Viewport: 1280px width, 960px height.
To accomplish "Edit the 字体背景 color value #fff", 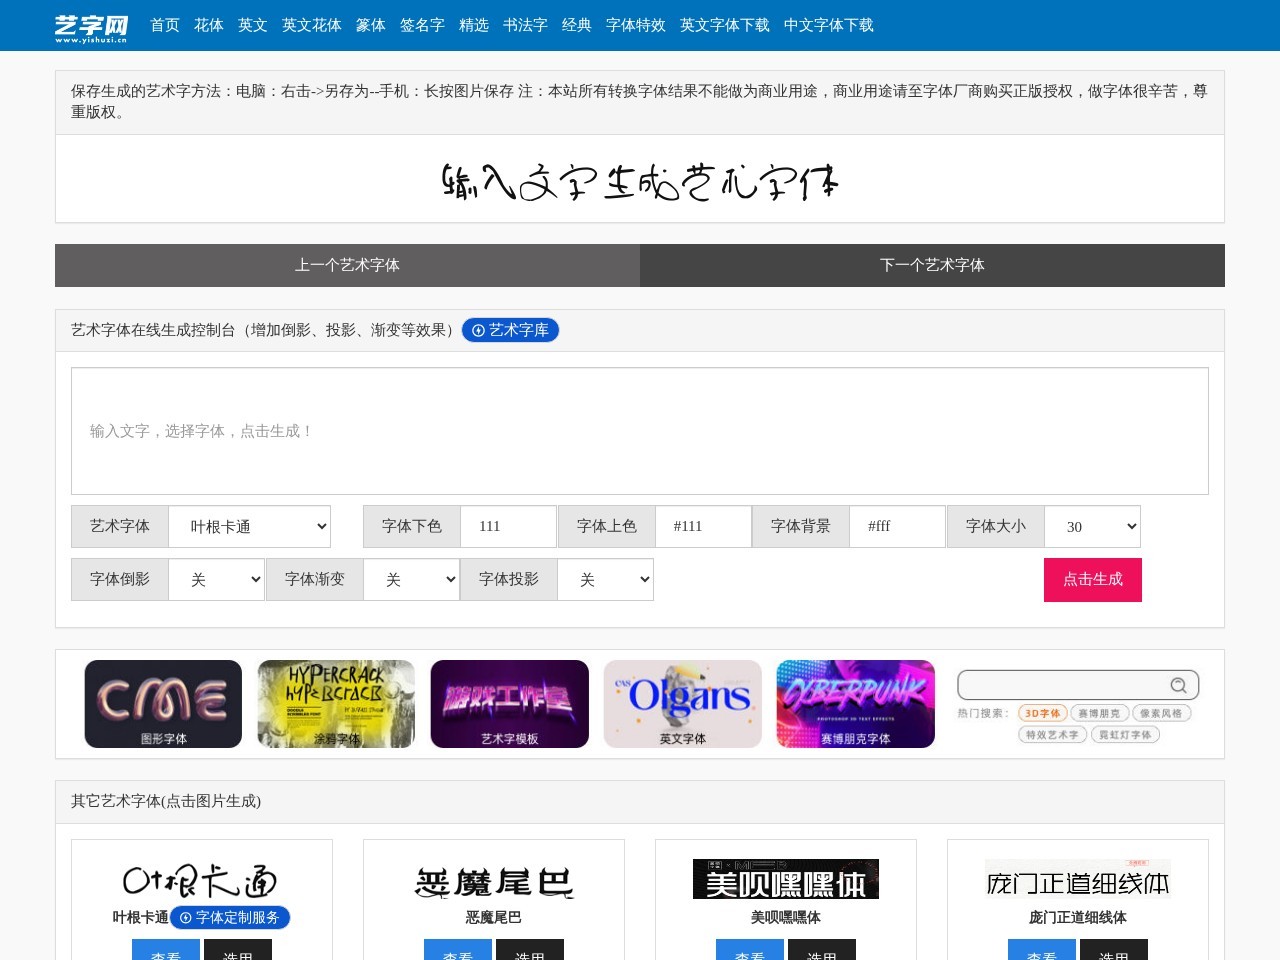I will pyautogui.click(x=897, y=526).
